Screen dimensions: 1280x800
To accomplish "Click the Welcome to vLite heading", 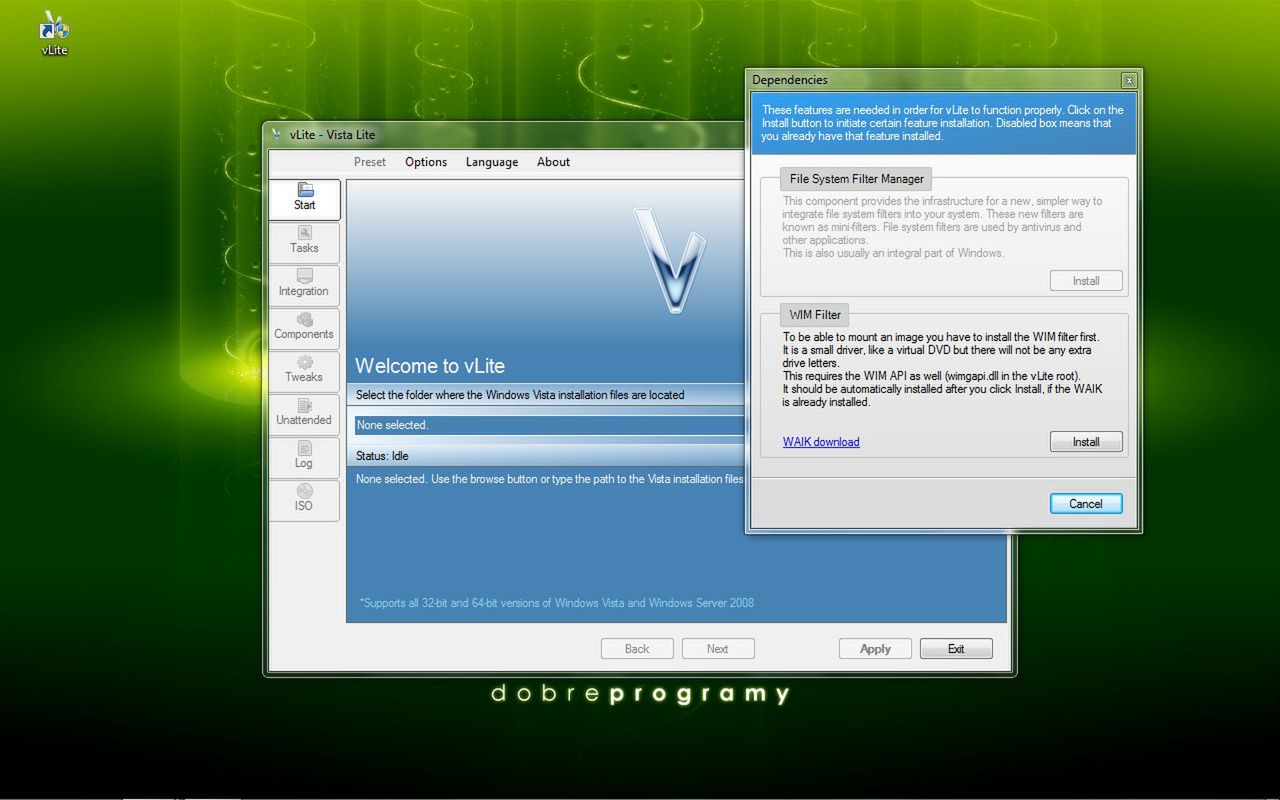I will point(430,366).
